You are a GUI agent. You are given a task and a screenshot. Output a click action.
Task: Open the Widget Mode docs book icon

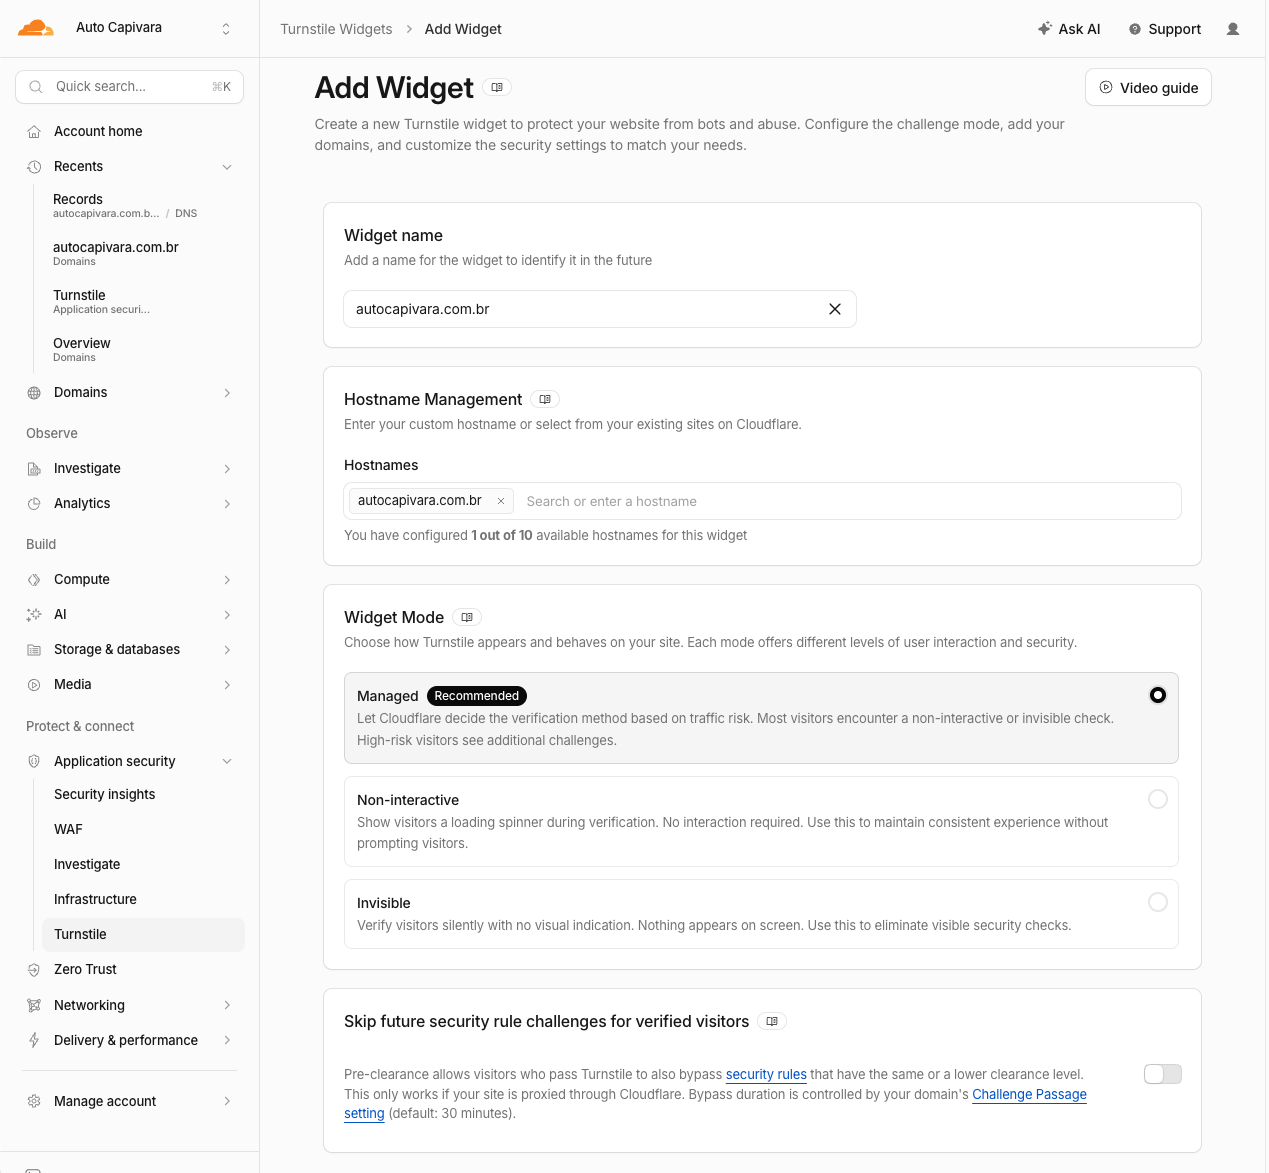[x=467, y=617]
